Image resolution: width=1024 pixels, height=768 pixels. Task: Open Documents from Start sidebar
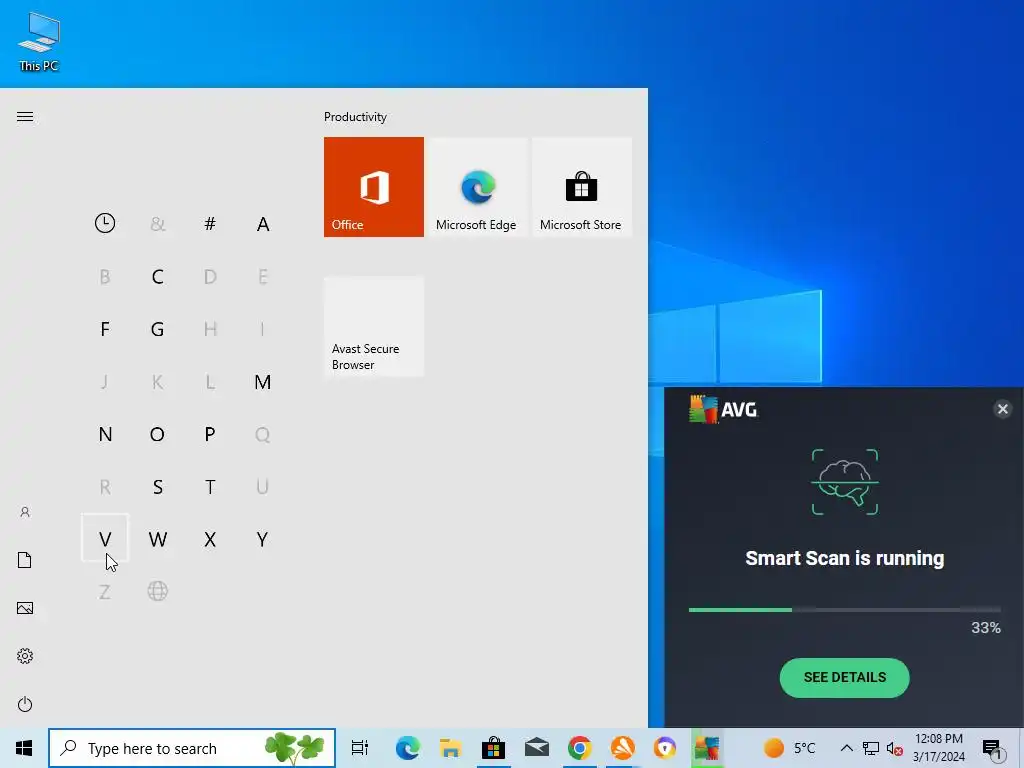(25, 560)
